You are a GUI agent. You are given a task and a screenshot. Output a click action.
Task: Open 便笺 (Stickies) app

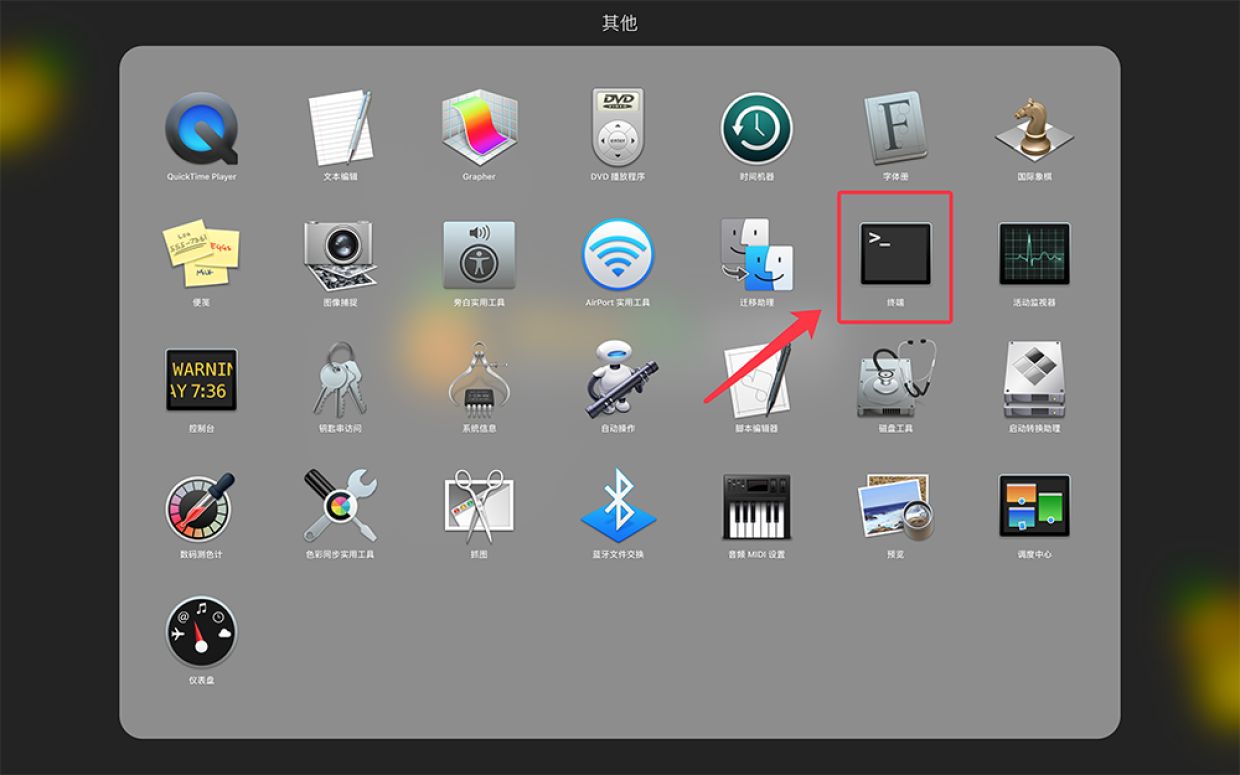coord(202,255)
